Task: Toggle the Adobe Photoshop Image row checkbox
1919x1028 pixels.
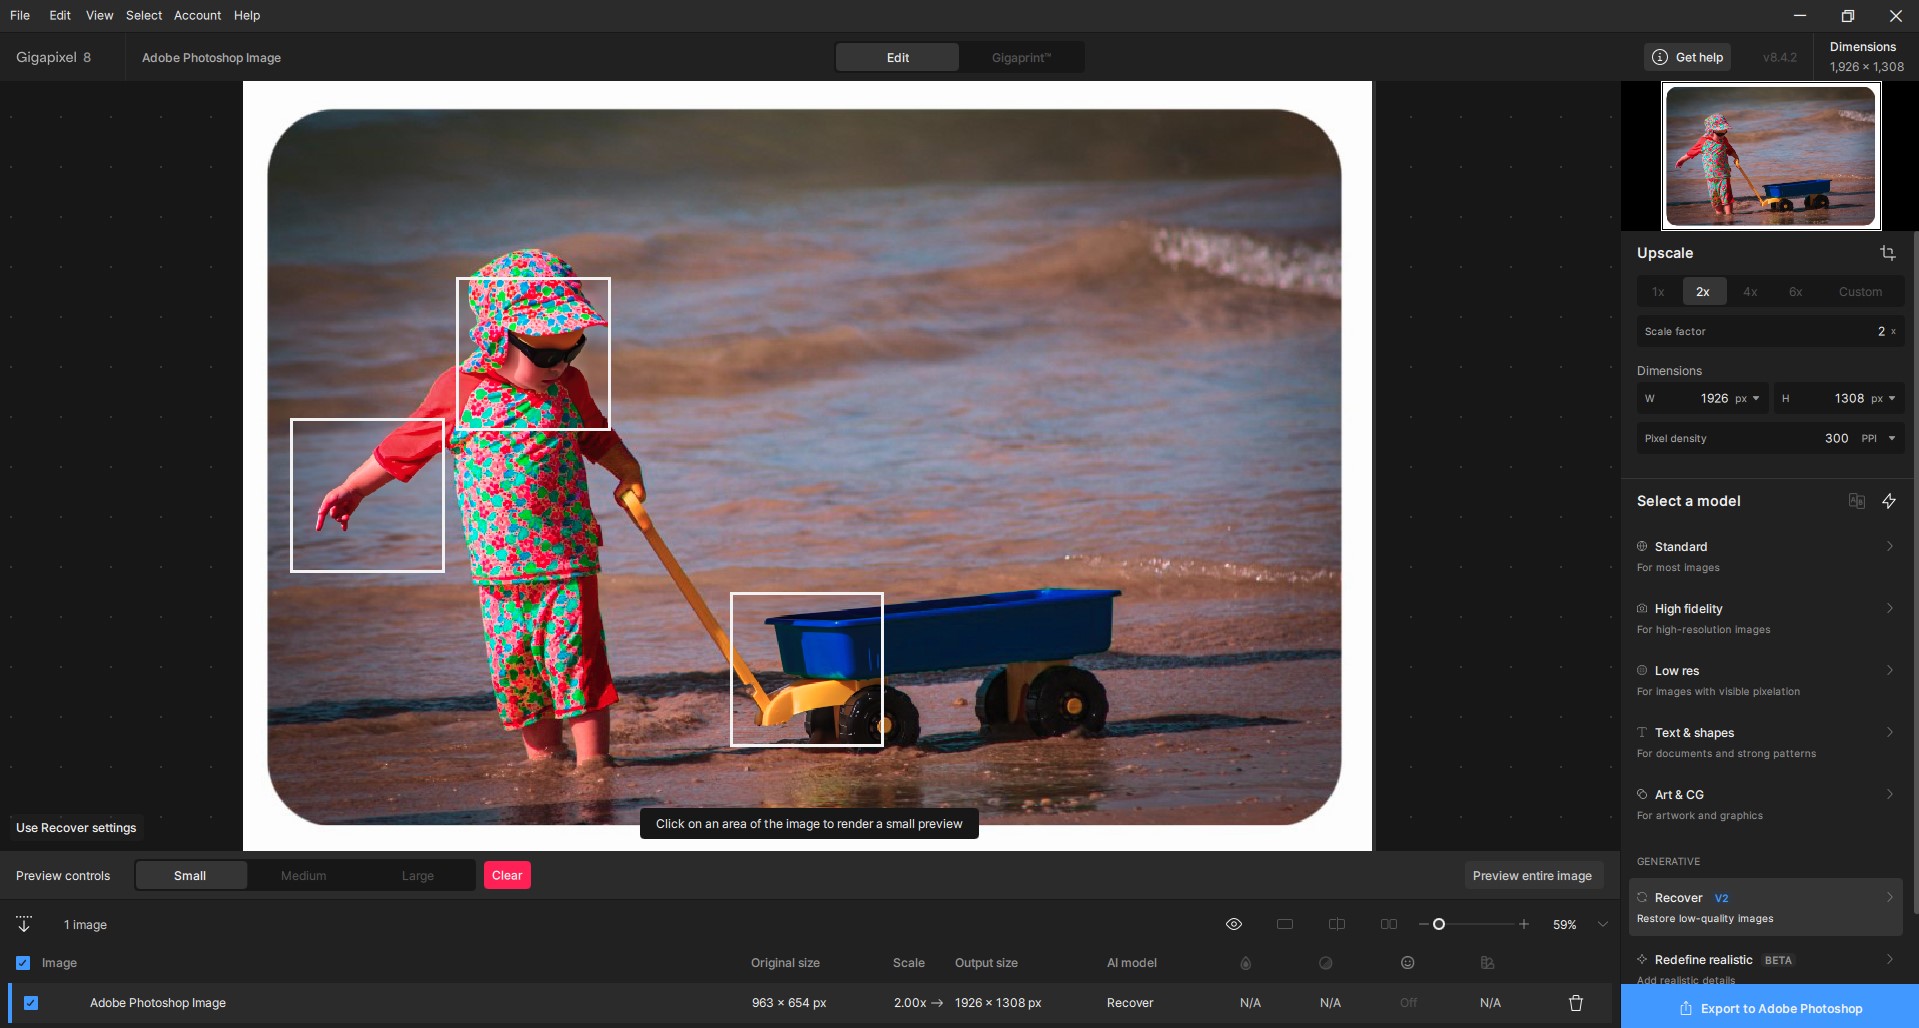Action: click(31, 1003)
